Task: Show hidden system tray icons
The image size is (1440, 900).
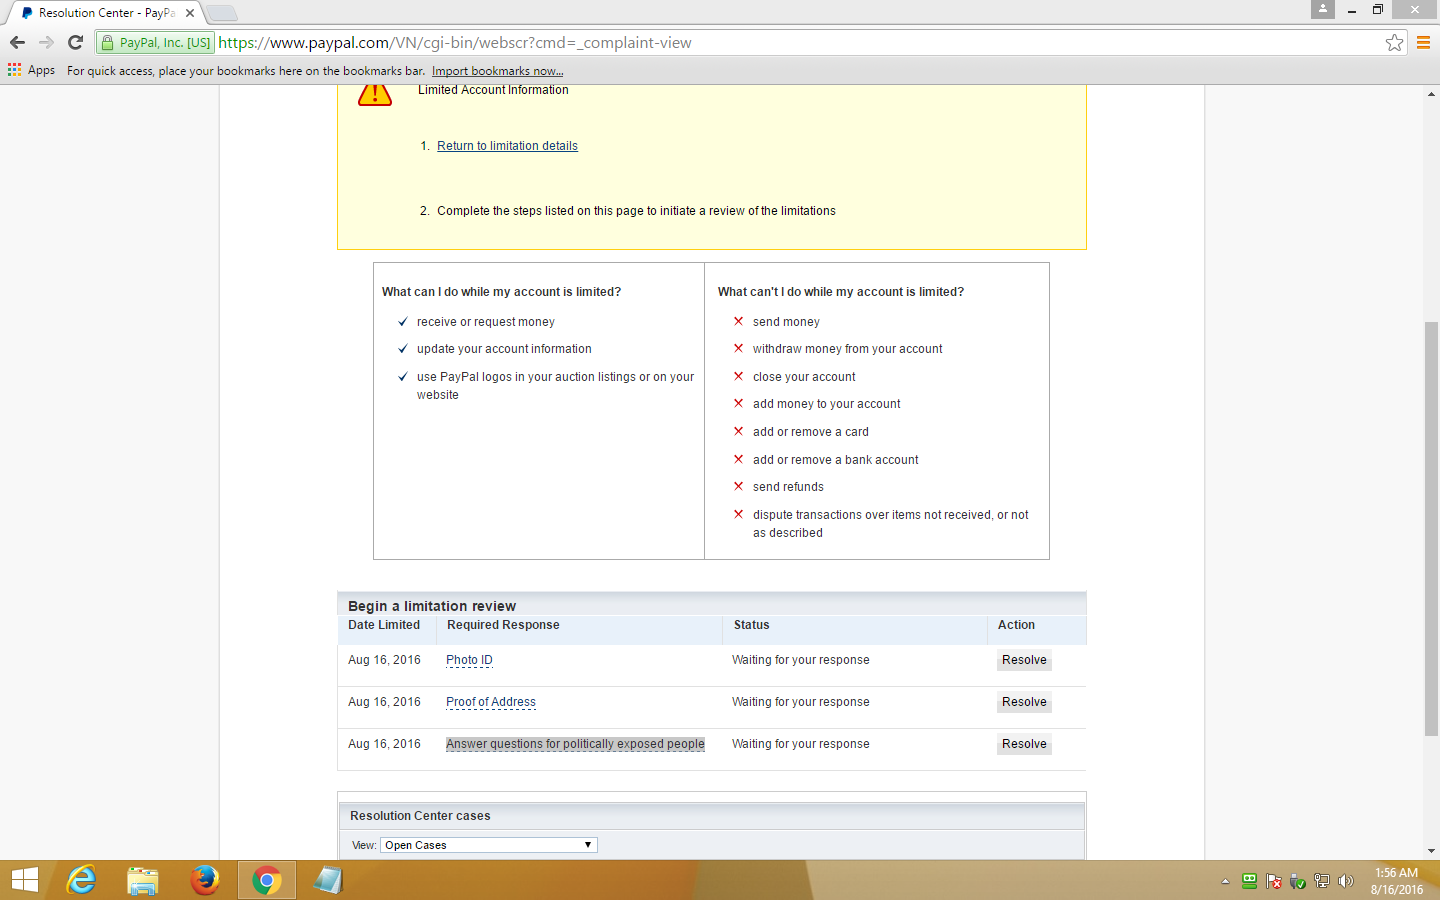Action: 1225,881
